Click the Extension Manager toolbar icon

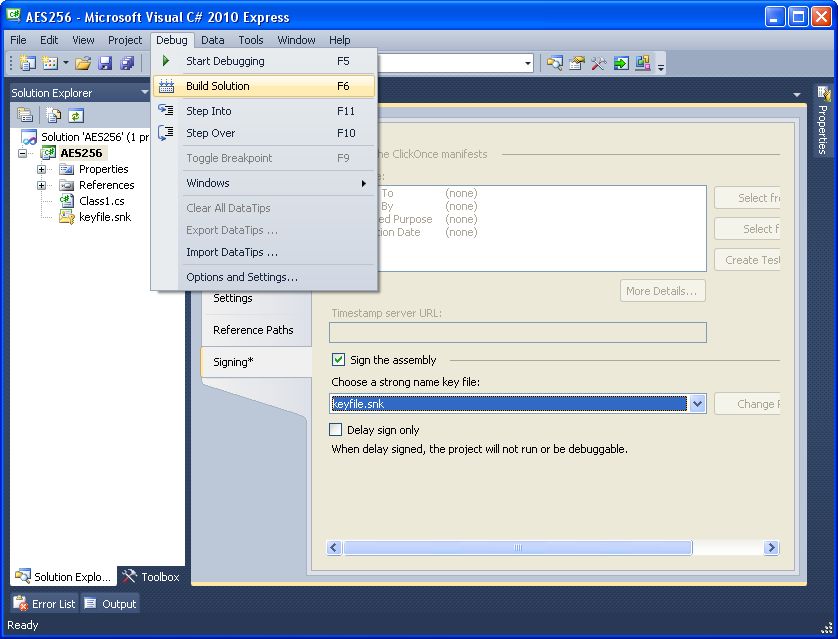tap(643, 63)
